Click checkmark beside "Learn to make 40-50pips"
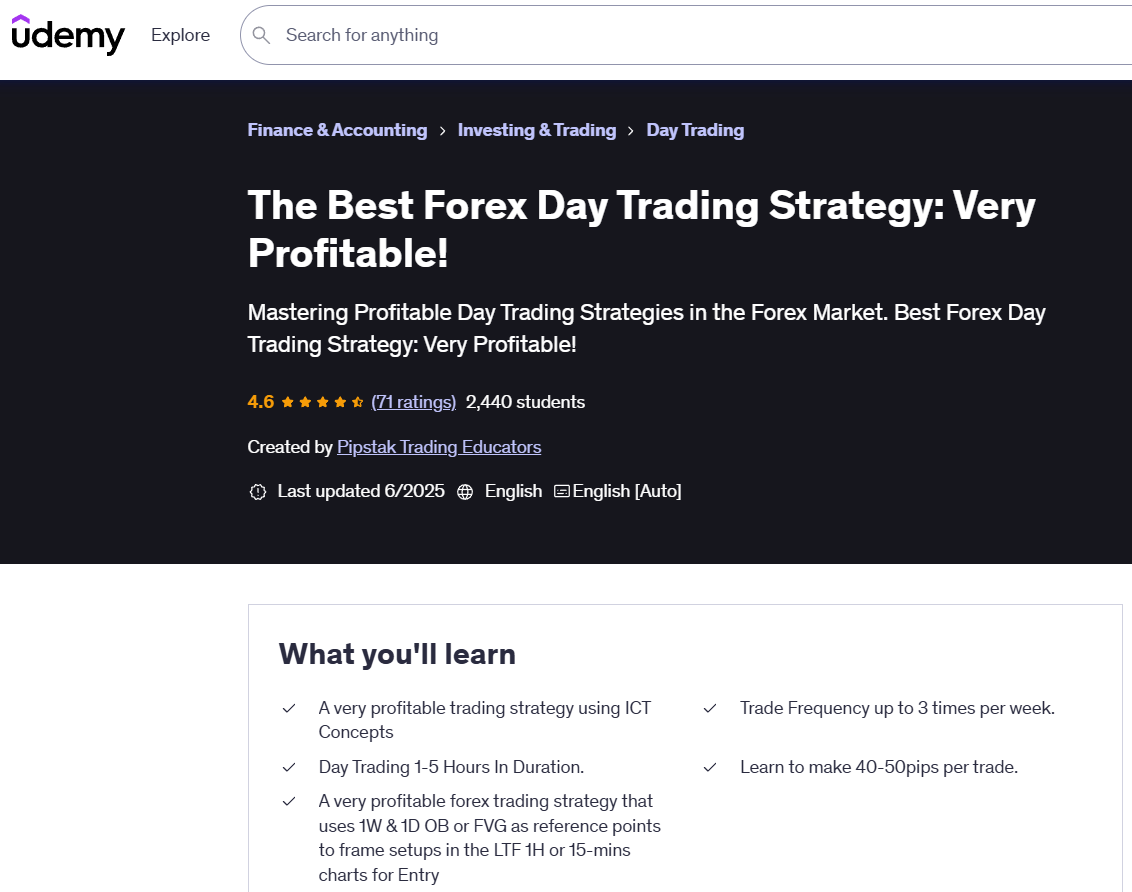This screenshot has width=1132, height=892. (x=710, y=768)
